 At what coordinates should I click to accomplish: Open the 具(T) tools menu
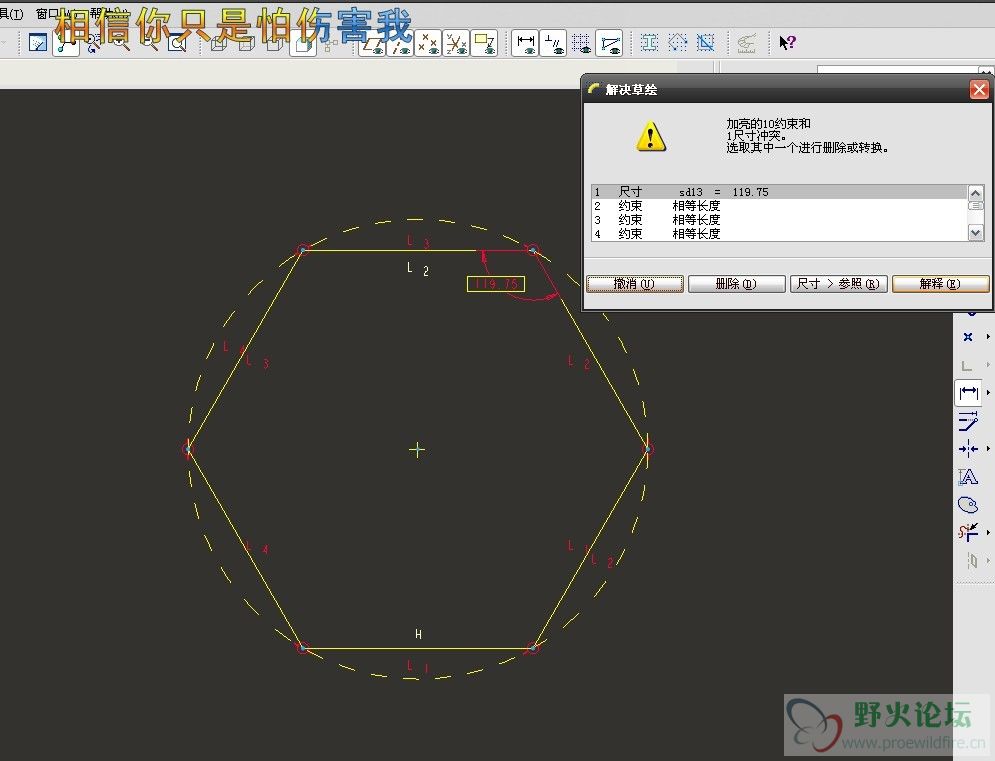(x=11, y=13)
